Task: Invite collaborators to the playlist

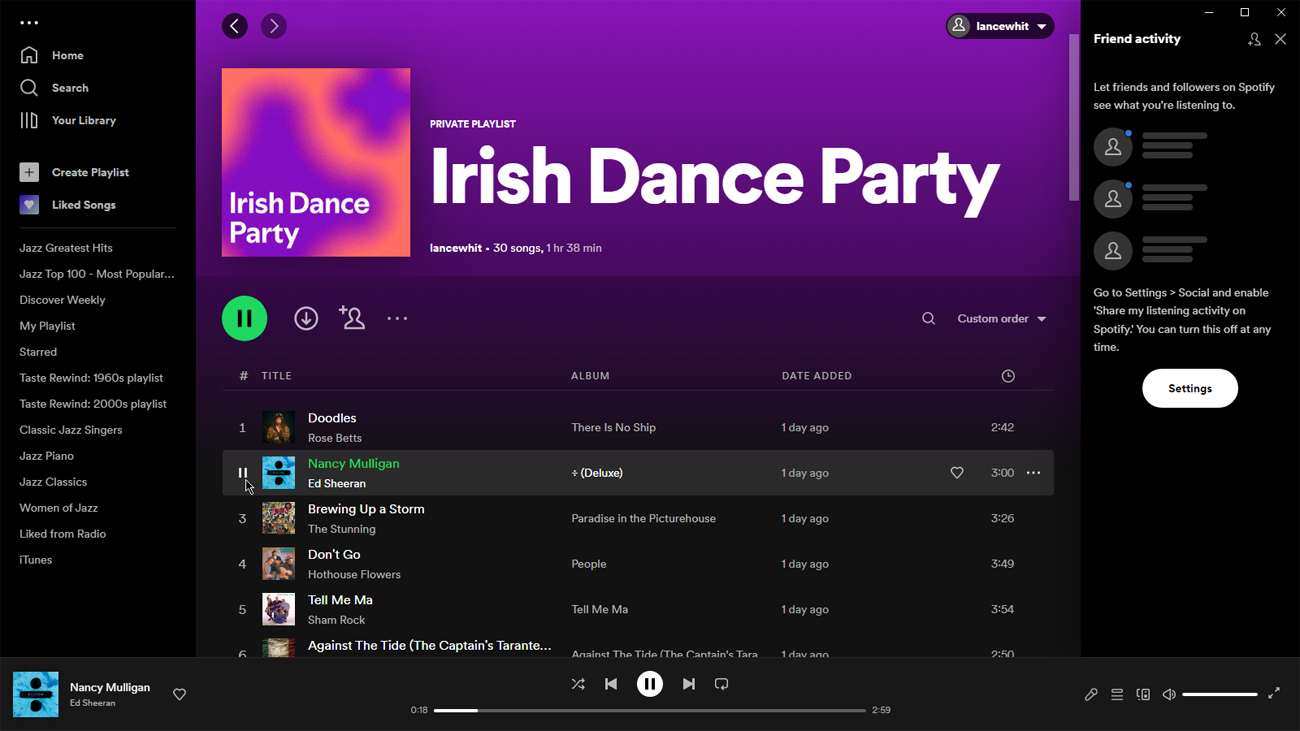Action: (x=352, y=318)
